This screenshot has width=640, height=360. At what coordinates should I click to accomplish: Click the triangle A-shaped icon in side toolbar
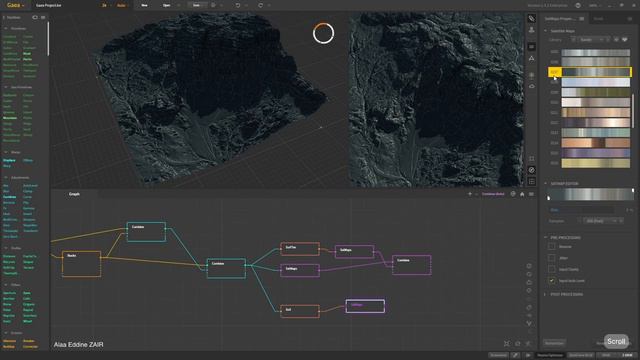531,59
